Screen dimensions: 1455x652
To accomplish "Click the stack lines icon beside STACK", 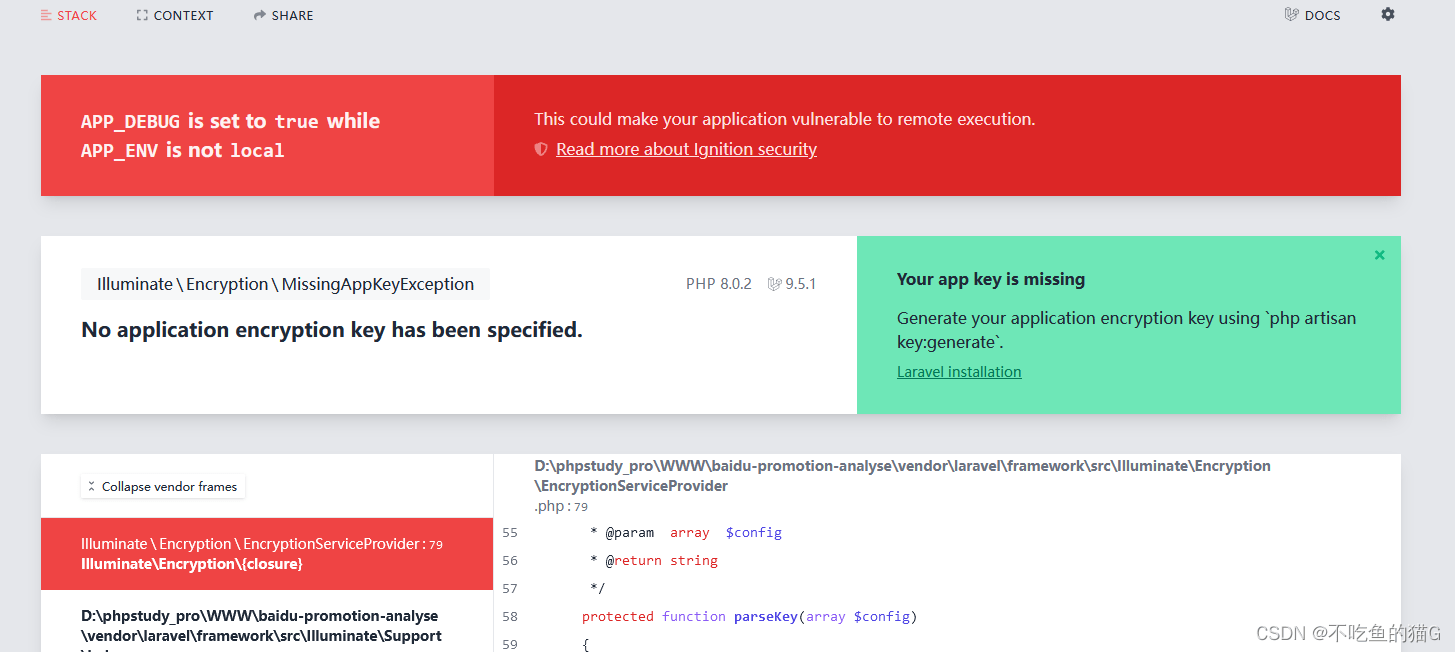I will 46,15.
